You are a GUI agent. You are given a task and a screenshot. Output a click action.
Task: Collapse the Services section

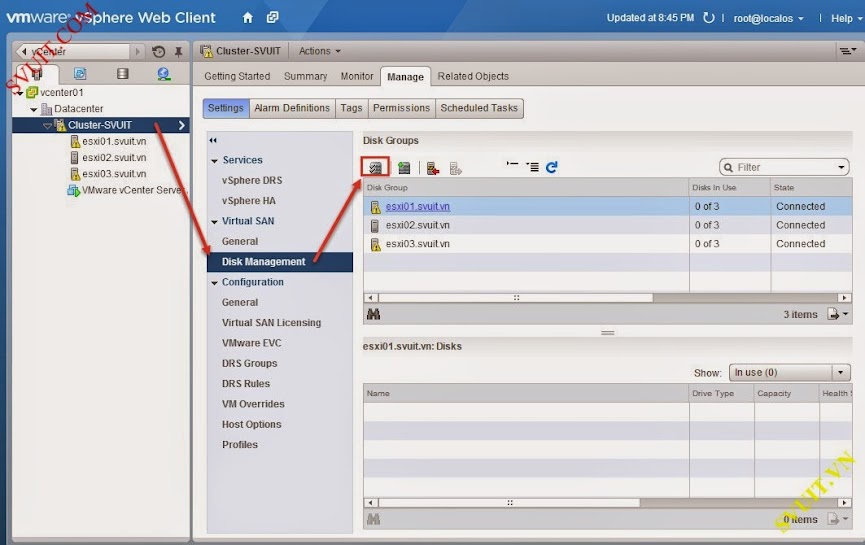(x=214, y=161)
